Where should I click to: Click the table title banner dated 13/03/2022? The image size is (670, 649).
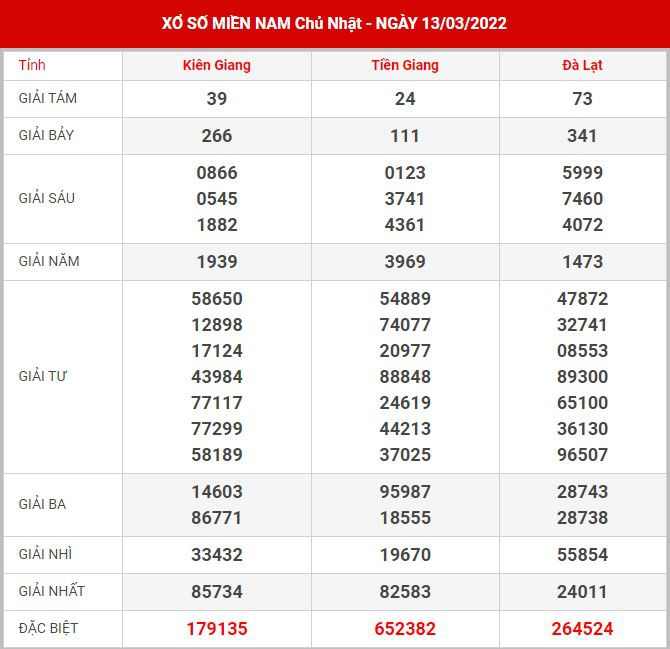click(335, 23)
